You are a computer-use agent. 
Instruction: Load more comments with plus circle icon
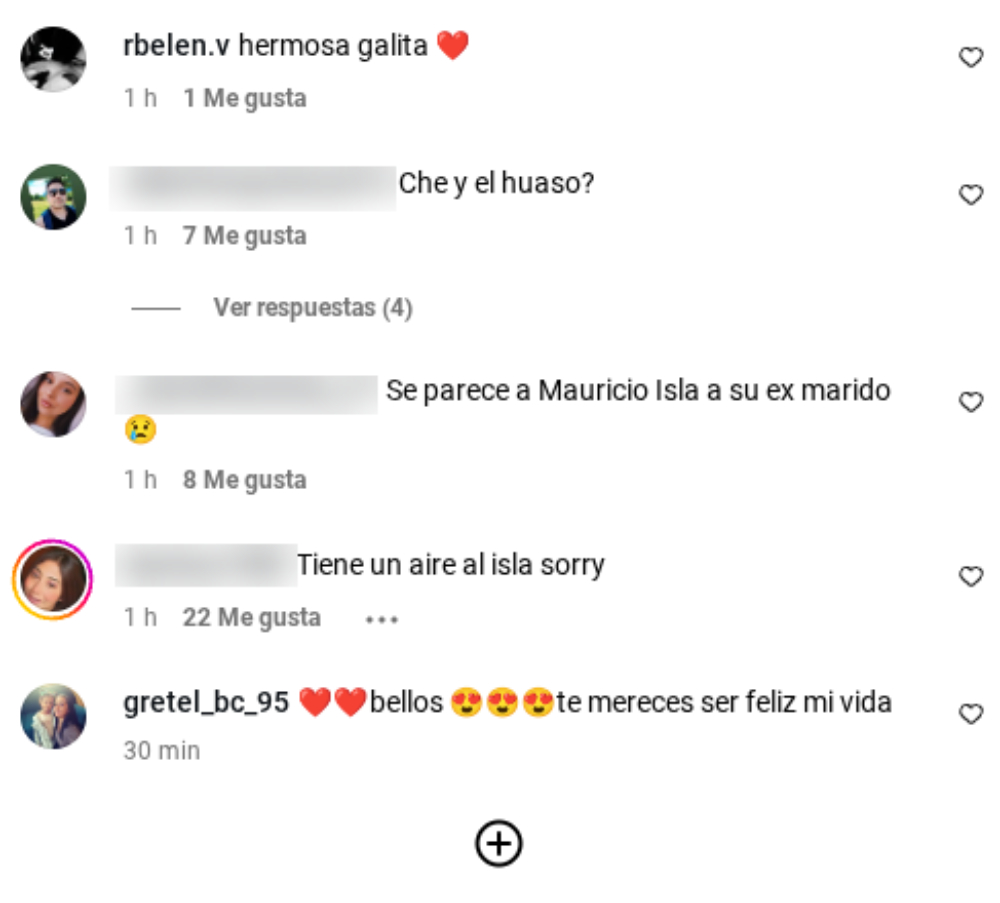499,843
